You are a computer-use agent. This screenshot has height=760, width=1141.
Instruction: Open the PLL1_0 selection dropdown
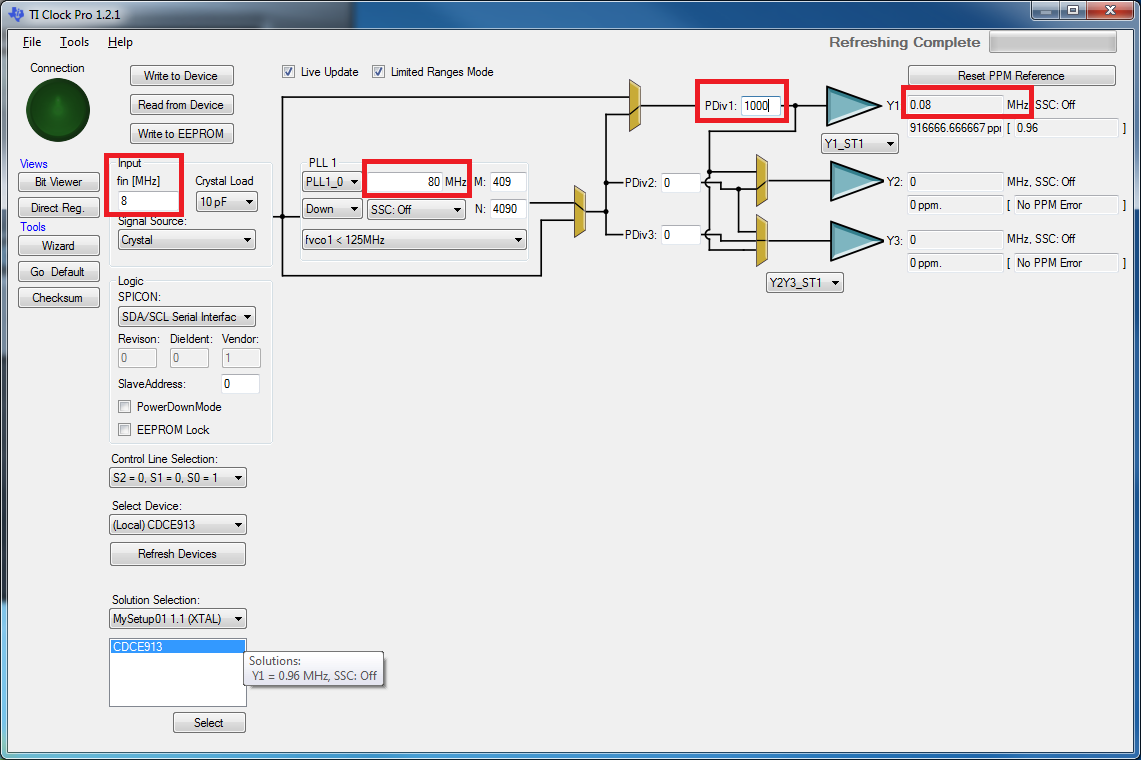[332, 181]
